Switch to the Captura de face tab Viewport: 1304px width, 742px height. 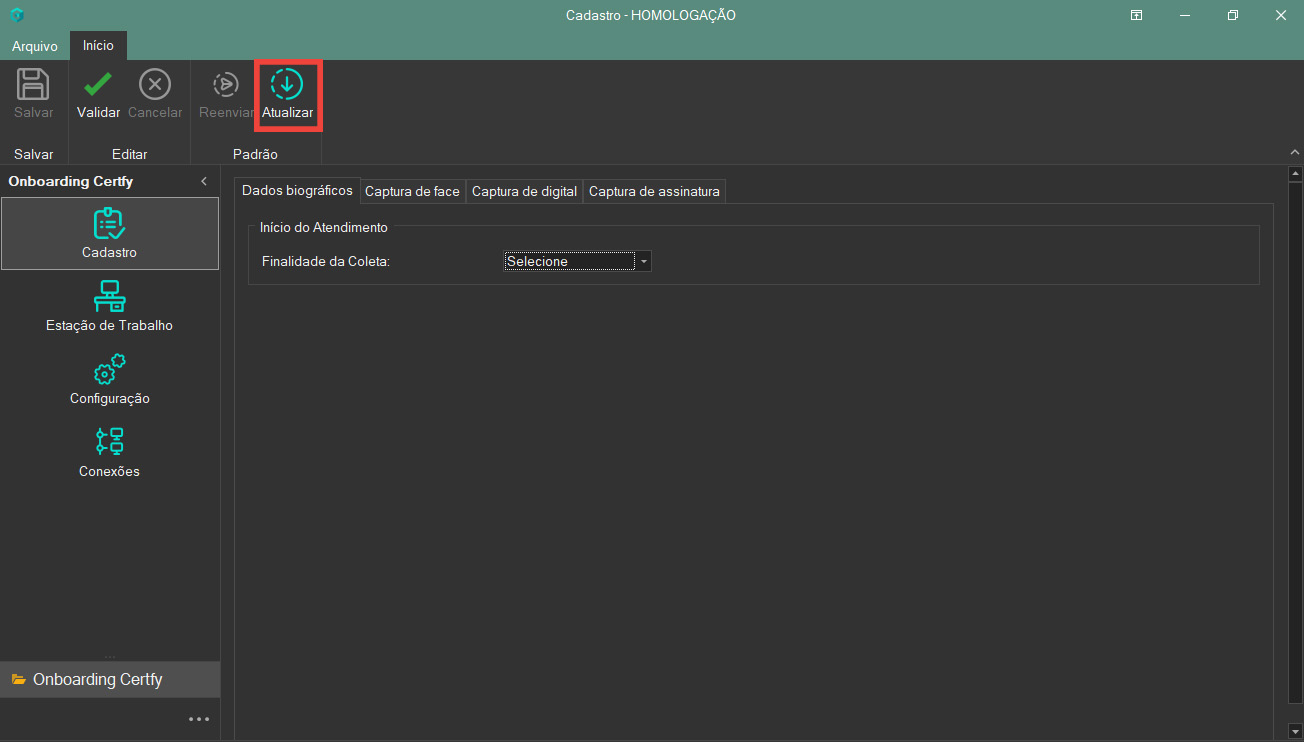(x=412, y=191)
